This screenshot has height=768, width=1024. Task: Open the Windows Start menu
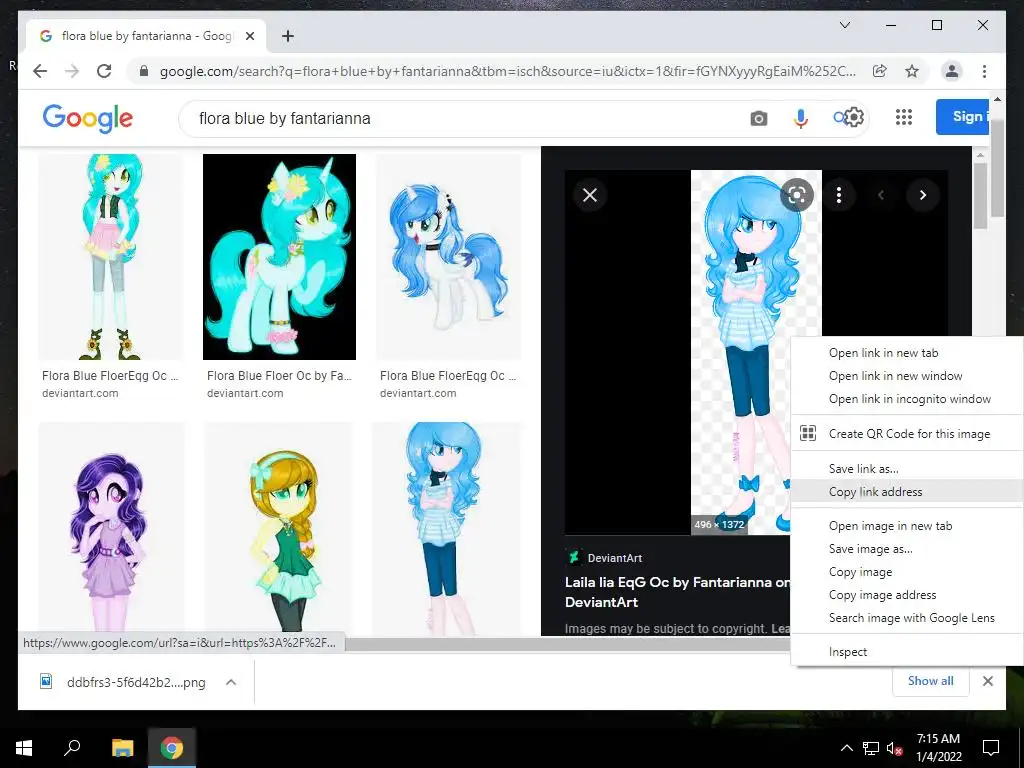[24, 748]
